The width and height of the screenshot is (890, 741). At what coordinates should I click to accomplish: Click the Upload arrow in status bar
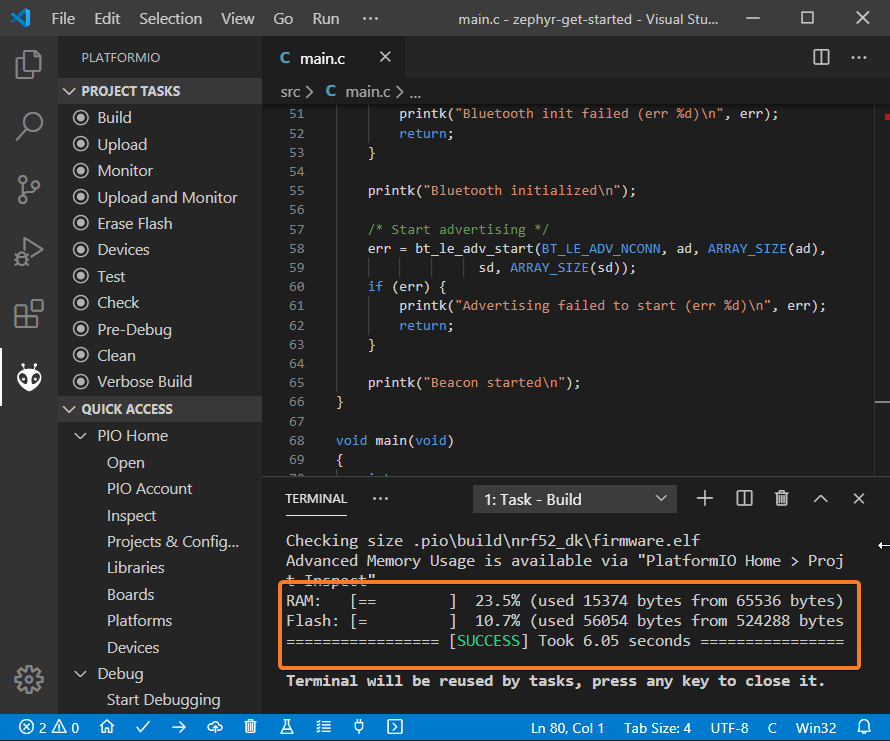pyautogui.click(x=179, y=727)
